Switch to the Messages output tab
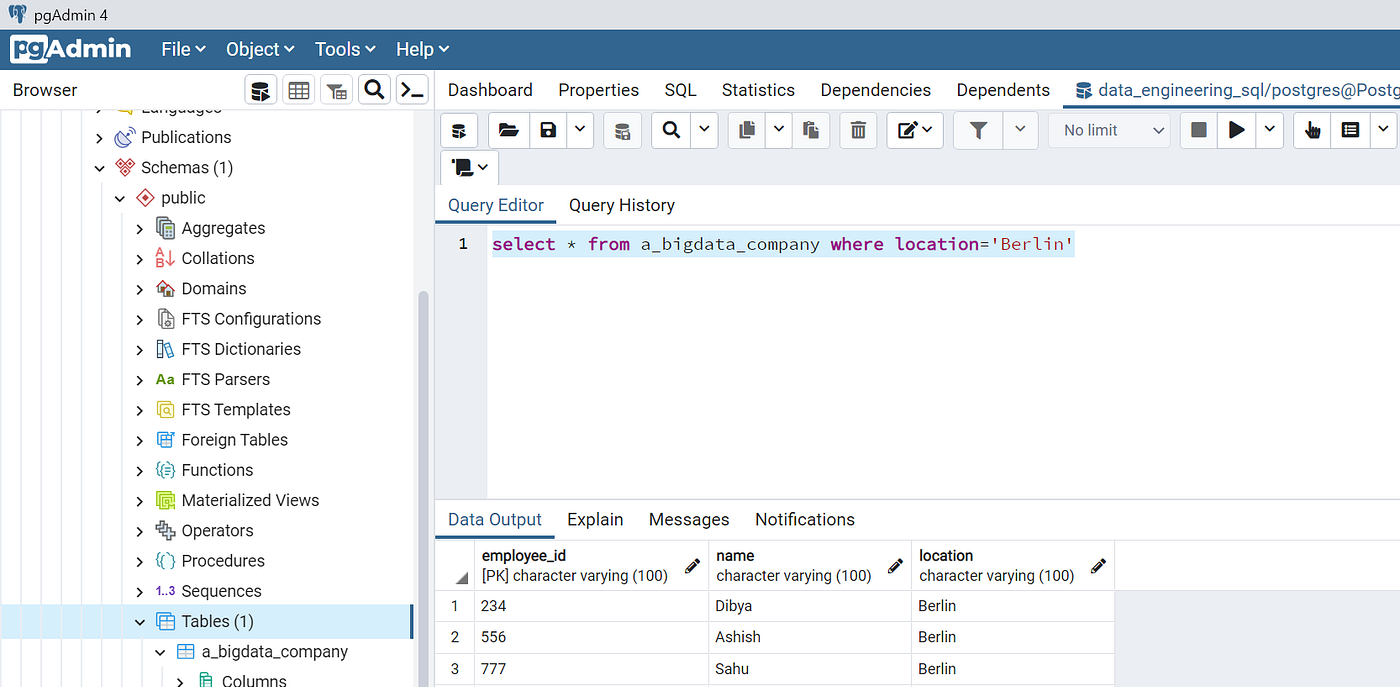Screen dimensions: 1400x687 688,519
